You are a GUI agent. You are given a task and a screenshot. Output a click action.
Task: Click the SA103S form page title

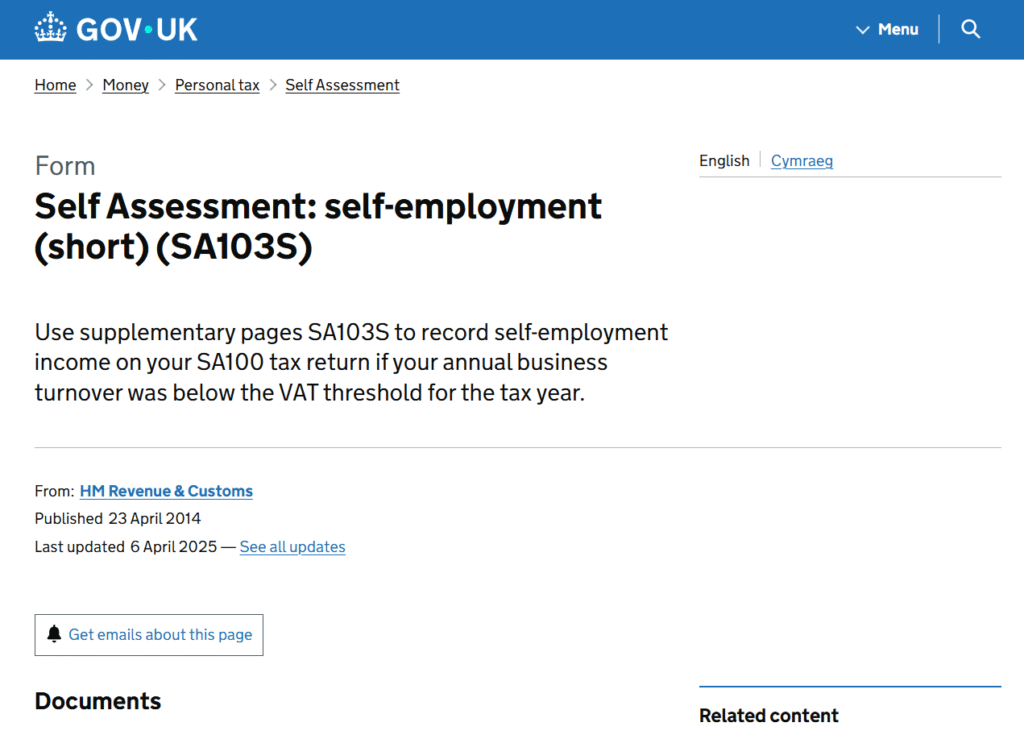[x=318, y=226]
